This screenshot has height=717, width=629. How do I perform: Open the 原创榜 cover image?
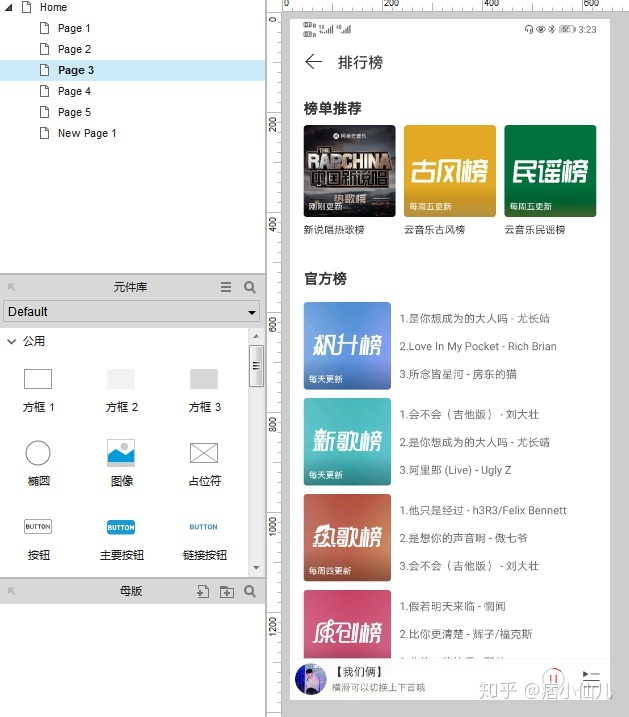click(347, 624)
